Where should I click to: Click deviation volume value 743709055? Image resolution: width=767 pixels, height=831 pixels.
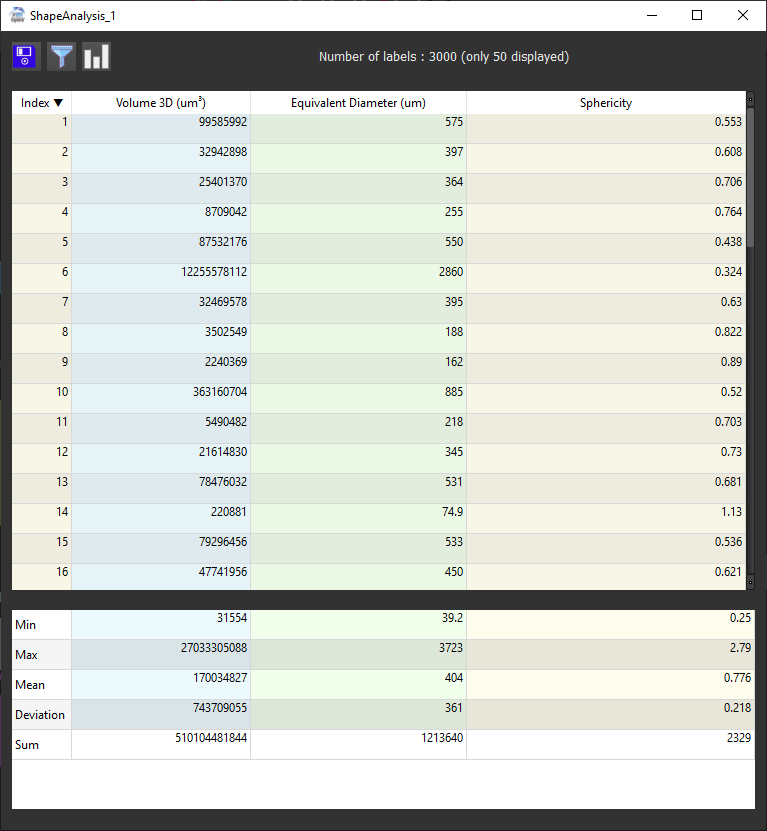[x=161, y=714]
